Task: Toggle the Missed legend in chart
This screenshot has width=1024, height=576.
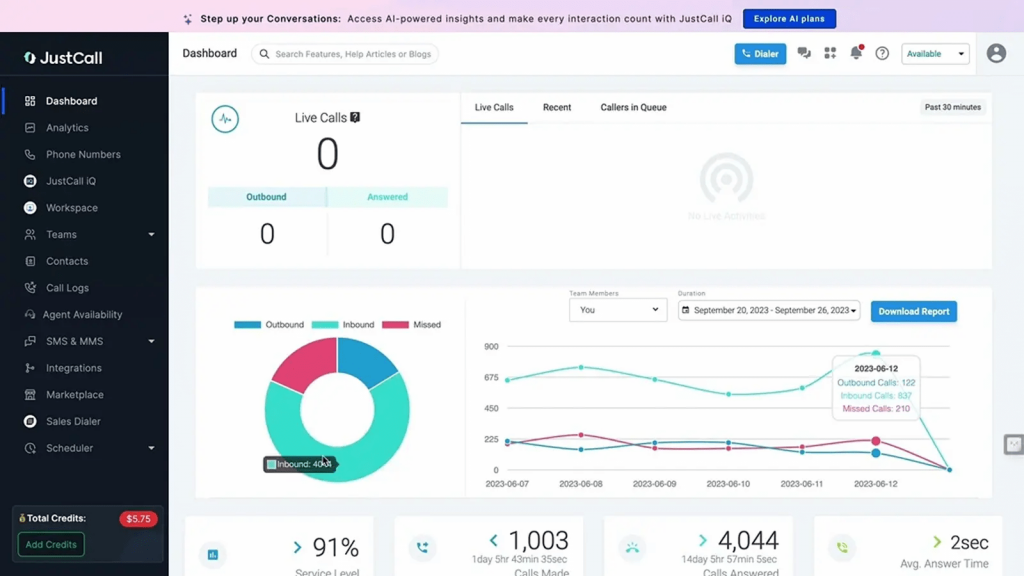Action: [411, 325]
